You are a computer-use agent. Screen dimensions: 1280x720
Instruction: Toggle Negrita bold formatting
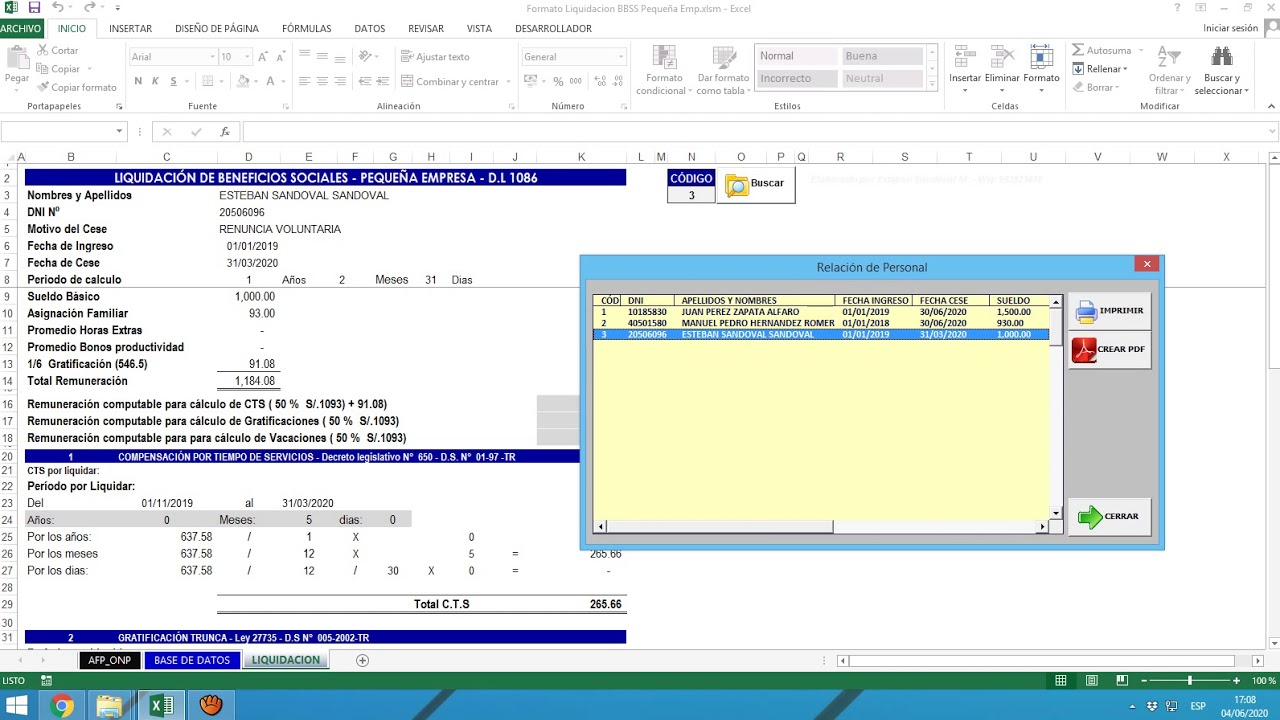pos(138,81)
